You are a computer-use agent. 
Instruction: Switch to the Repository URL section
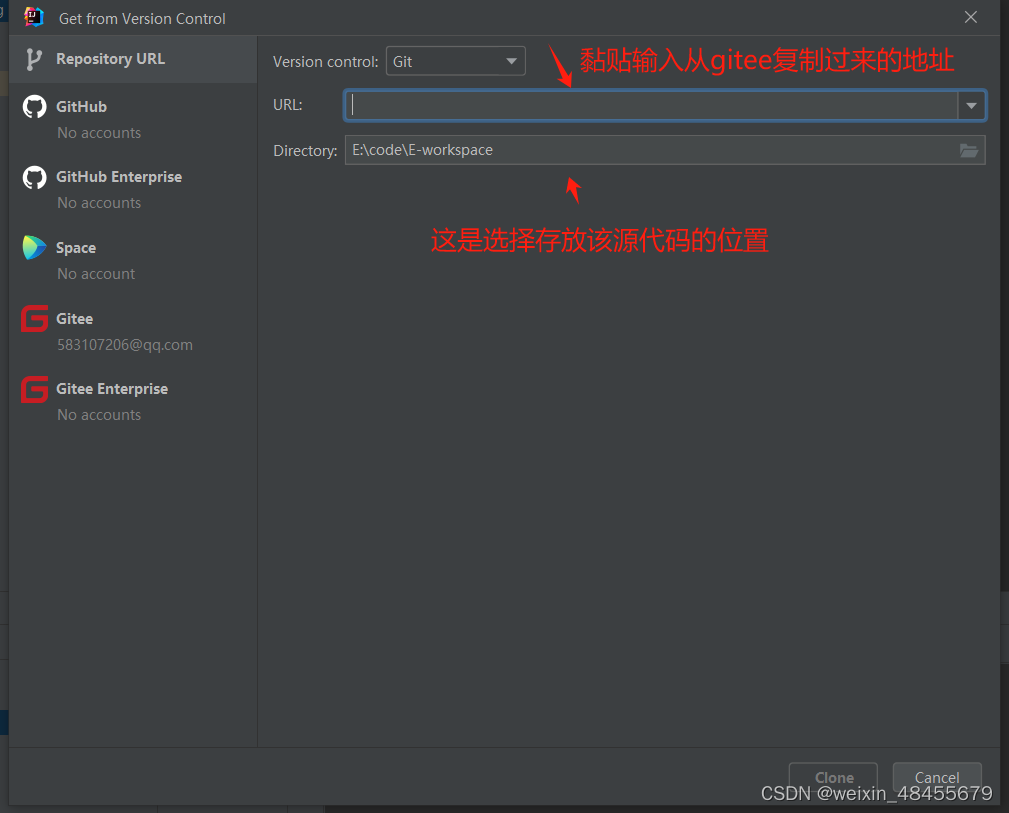[110, 58]
